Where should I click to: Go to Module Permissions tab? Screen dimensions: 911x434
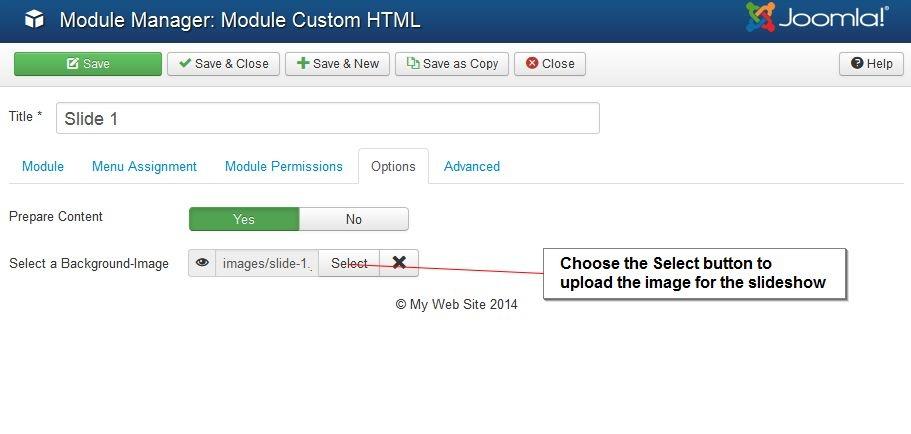click(x=283, y=167)
